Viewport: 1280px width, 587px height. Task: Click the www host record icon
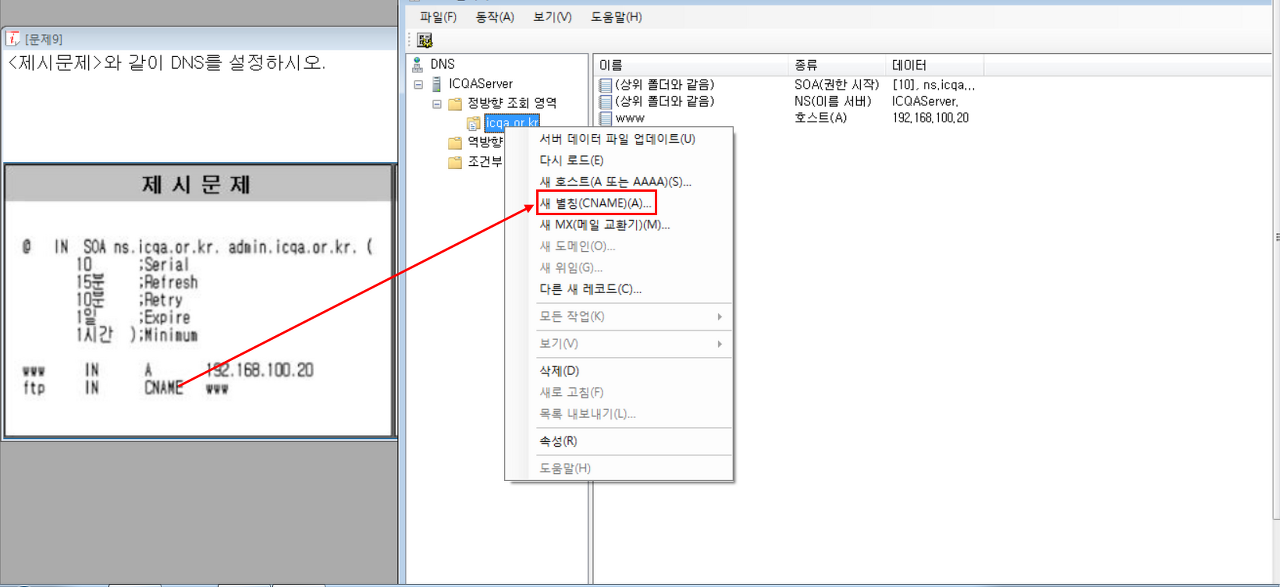(x=605, y=118)
